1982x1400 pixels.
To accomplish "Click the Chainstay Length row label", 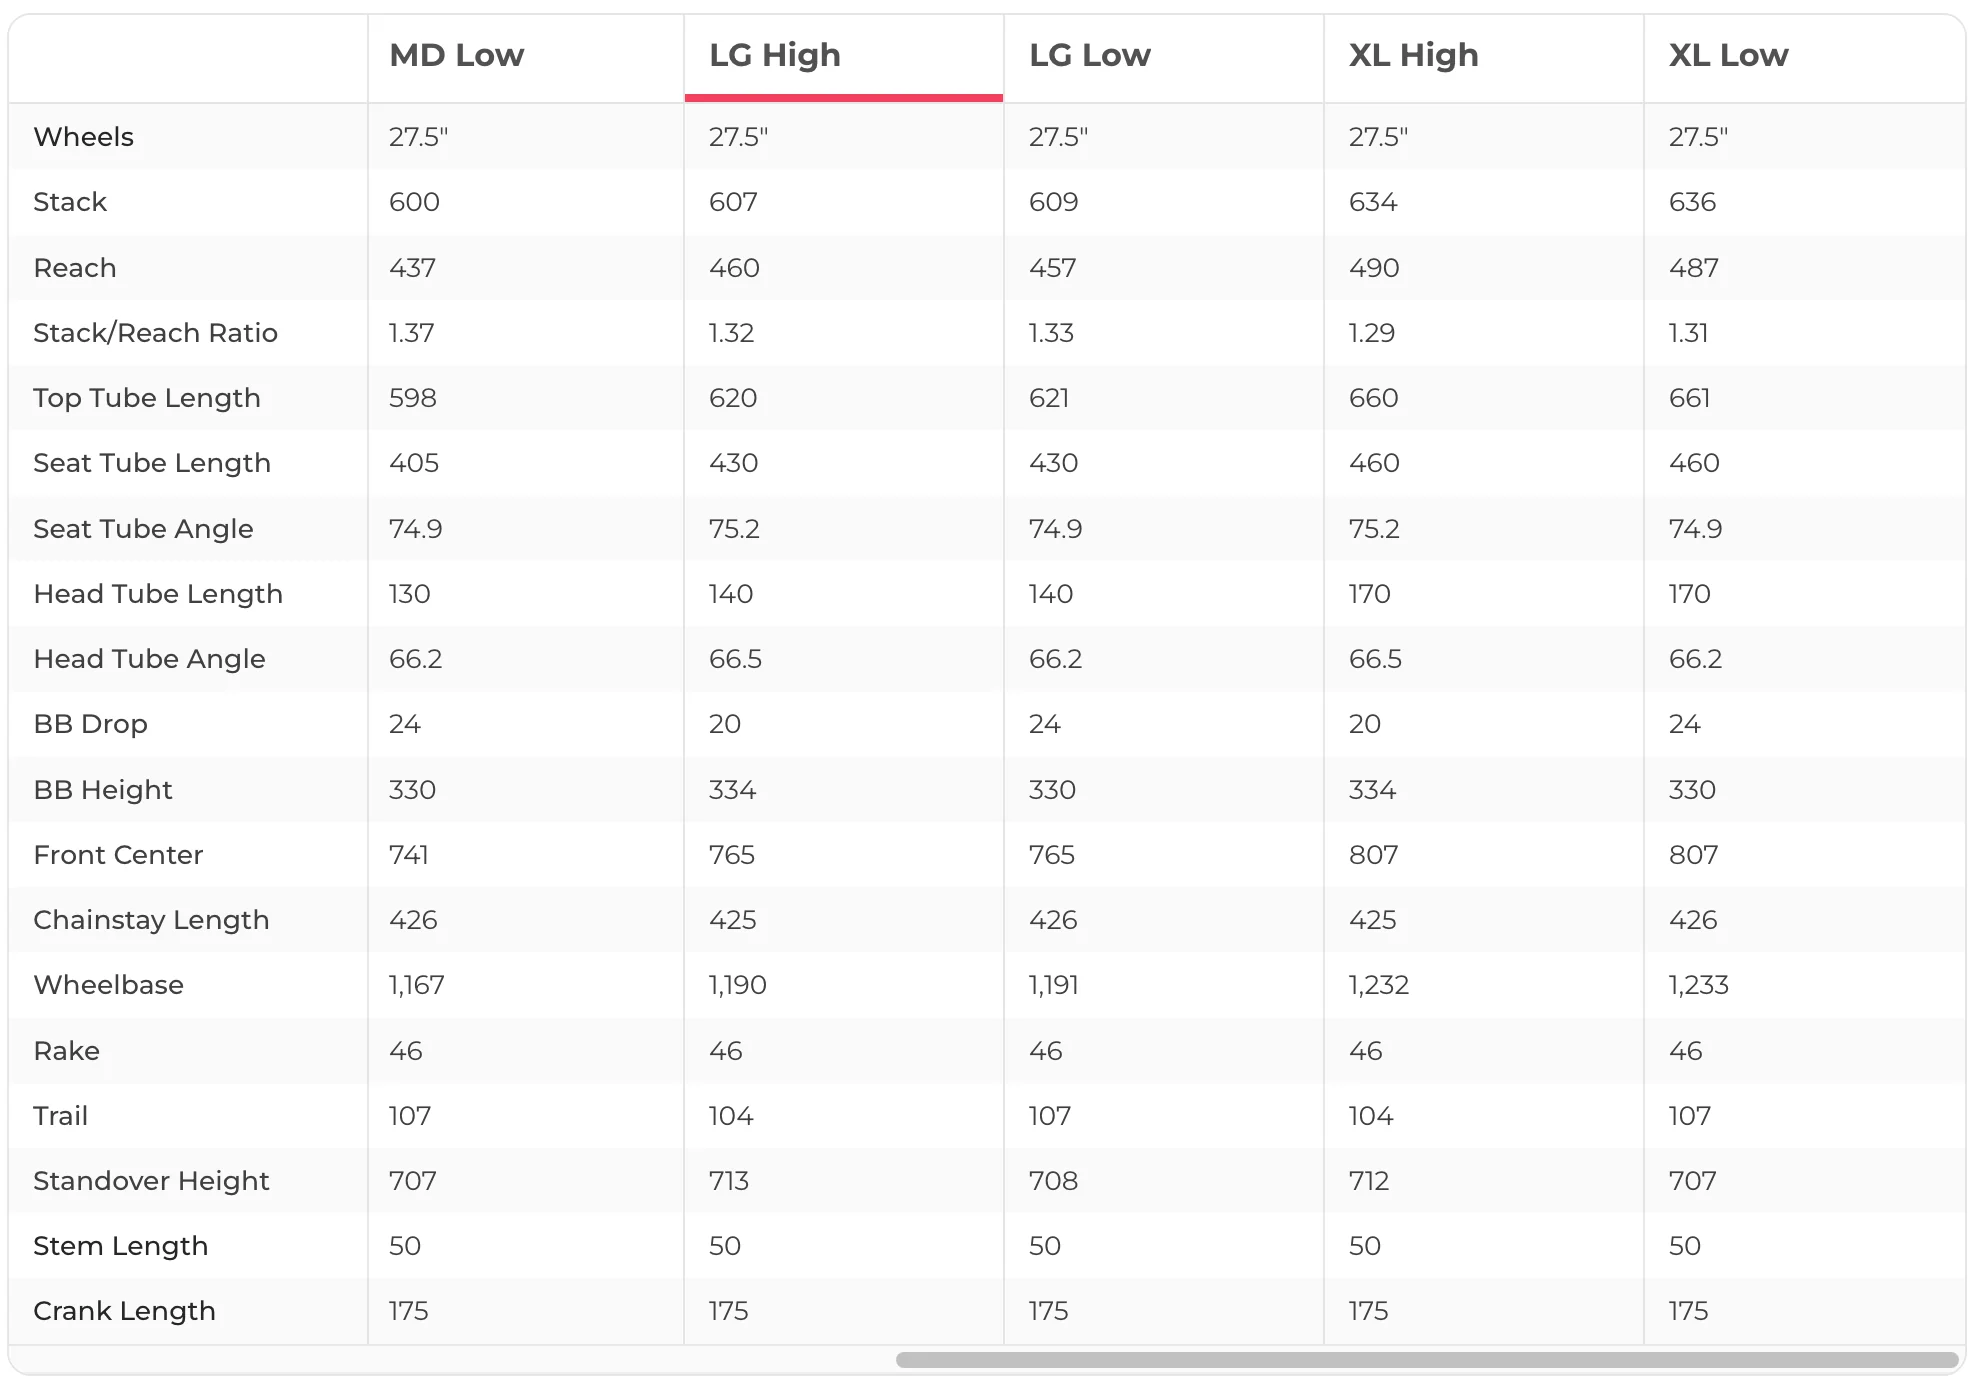I will 151,920.
